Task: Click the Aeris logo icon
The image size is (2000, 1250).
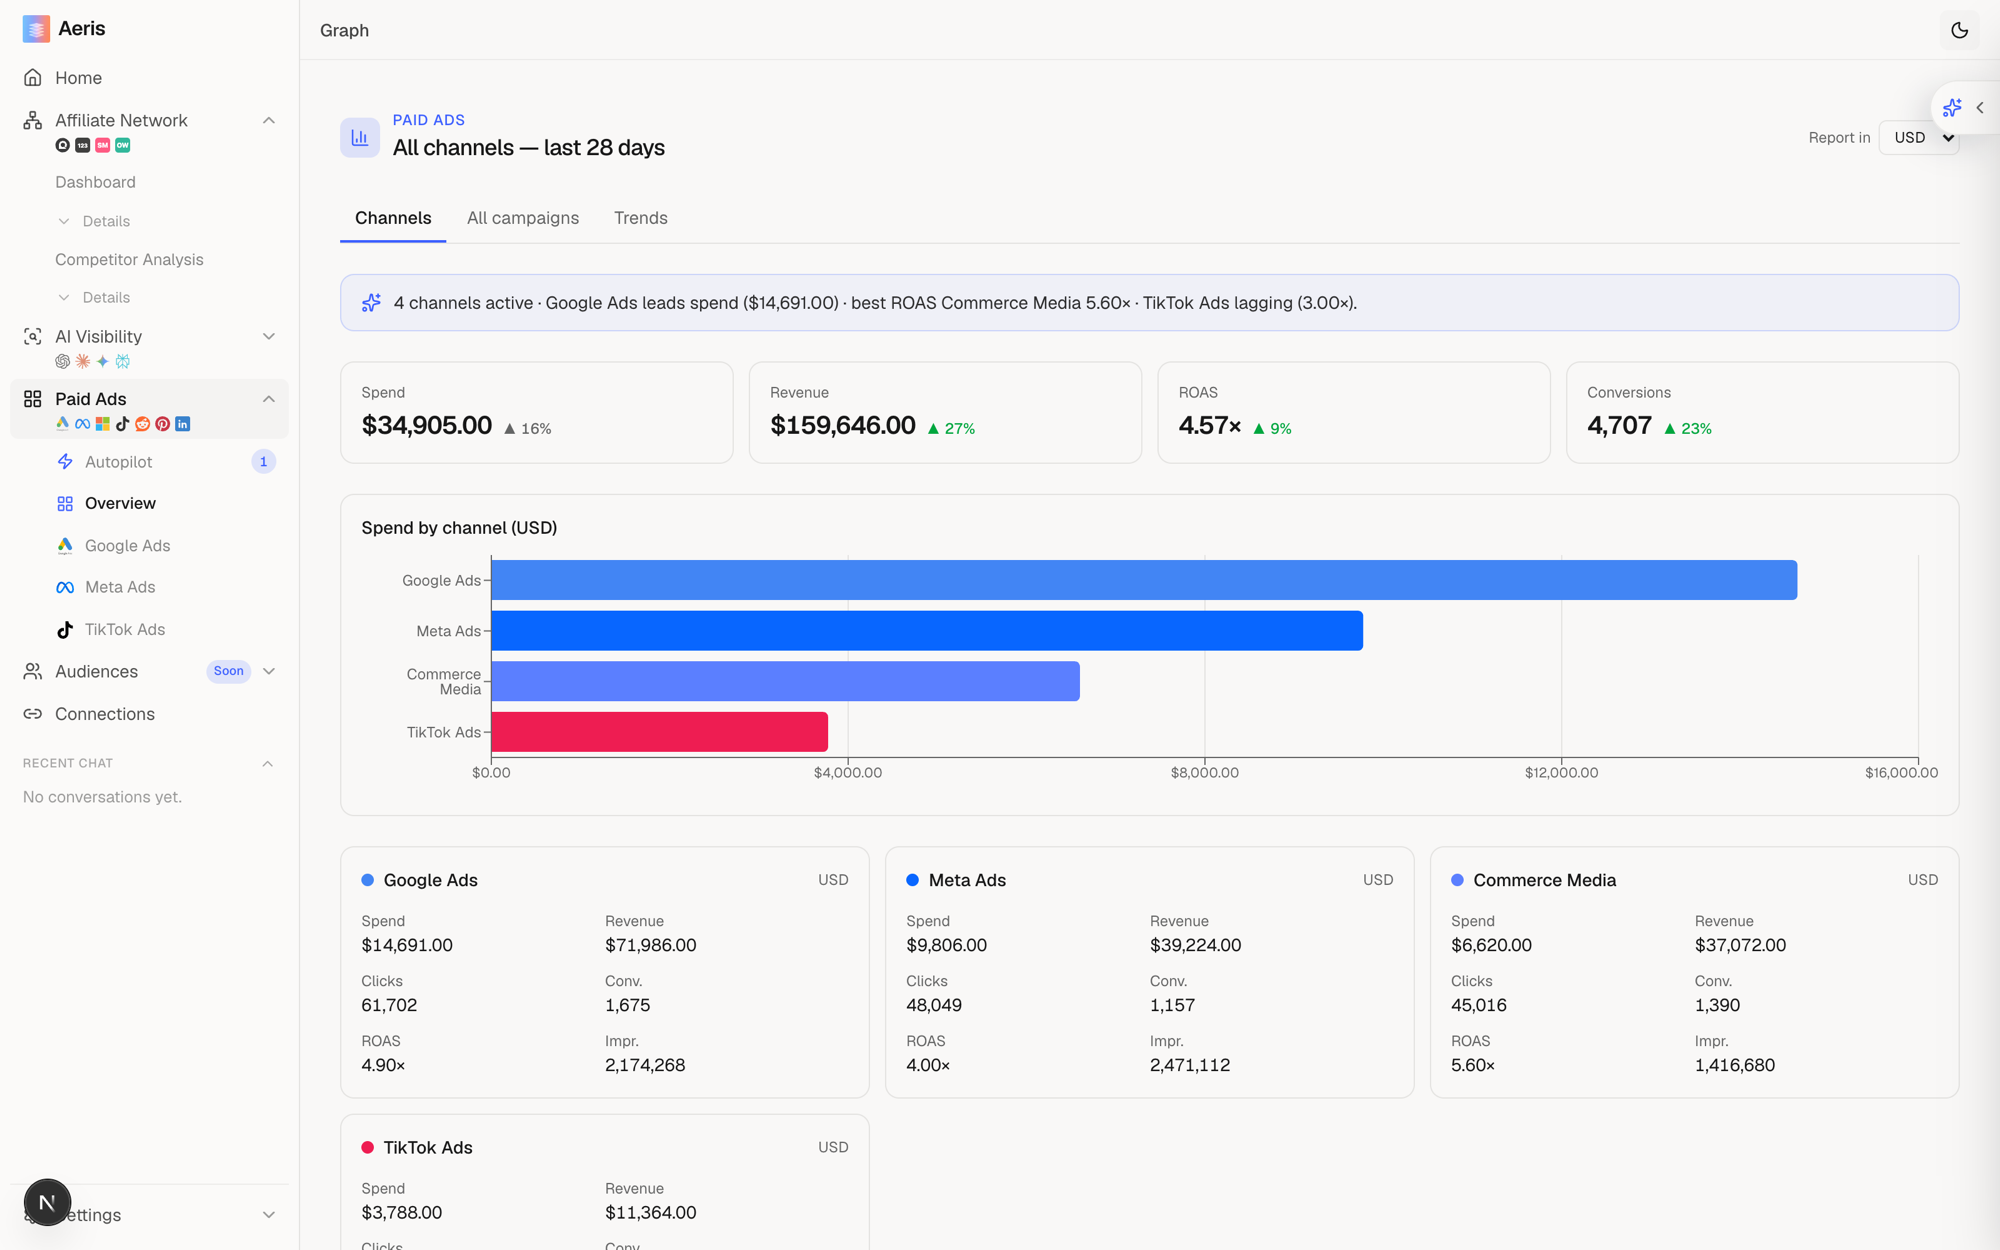Action: [x=36, y=29]
